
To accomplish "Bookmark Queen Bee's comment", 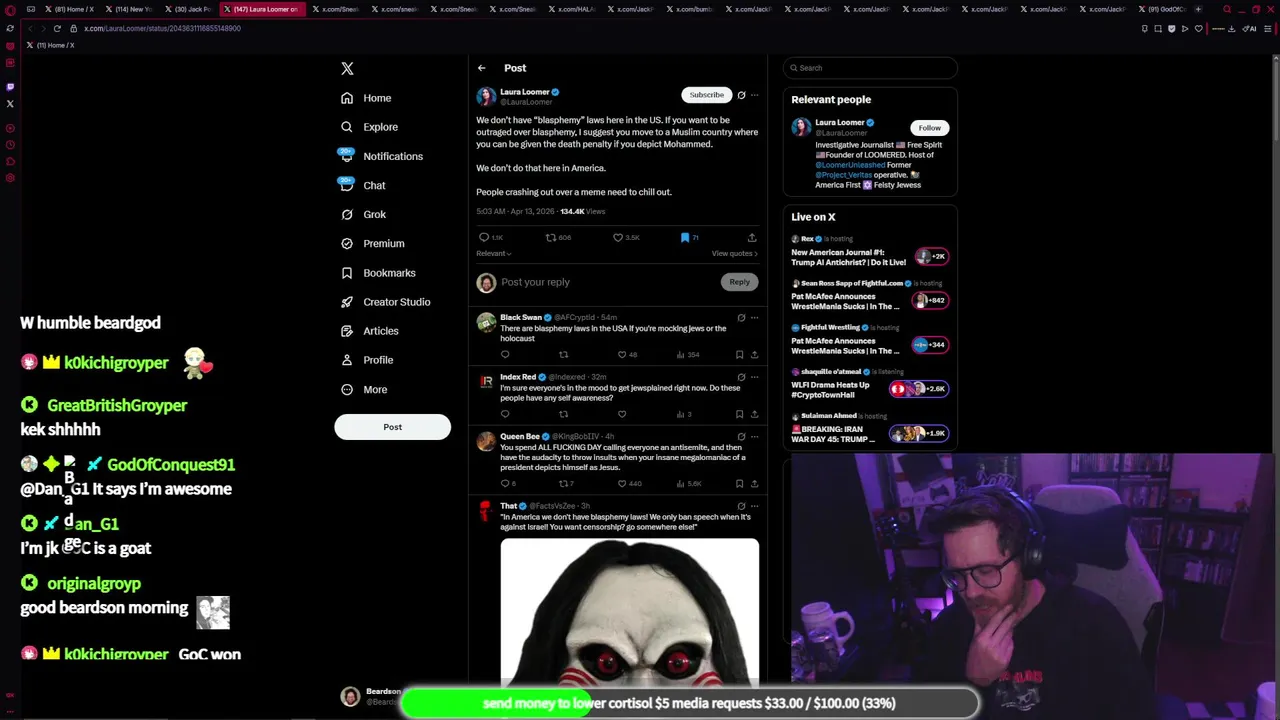I will click(739, 483).
